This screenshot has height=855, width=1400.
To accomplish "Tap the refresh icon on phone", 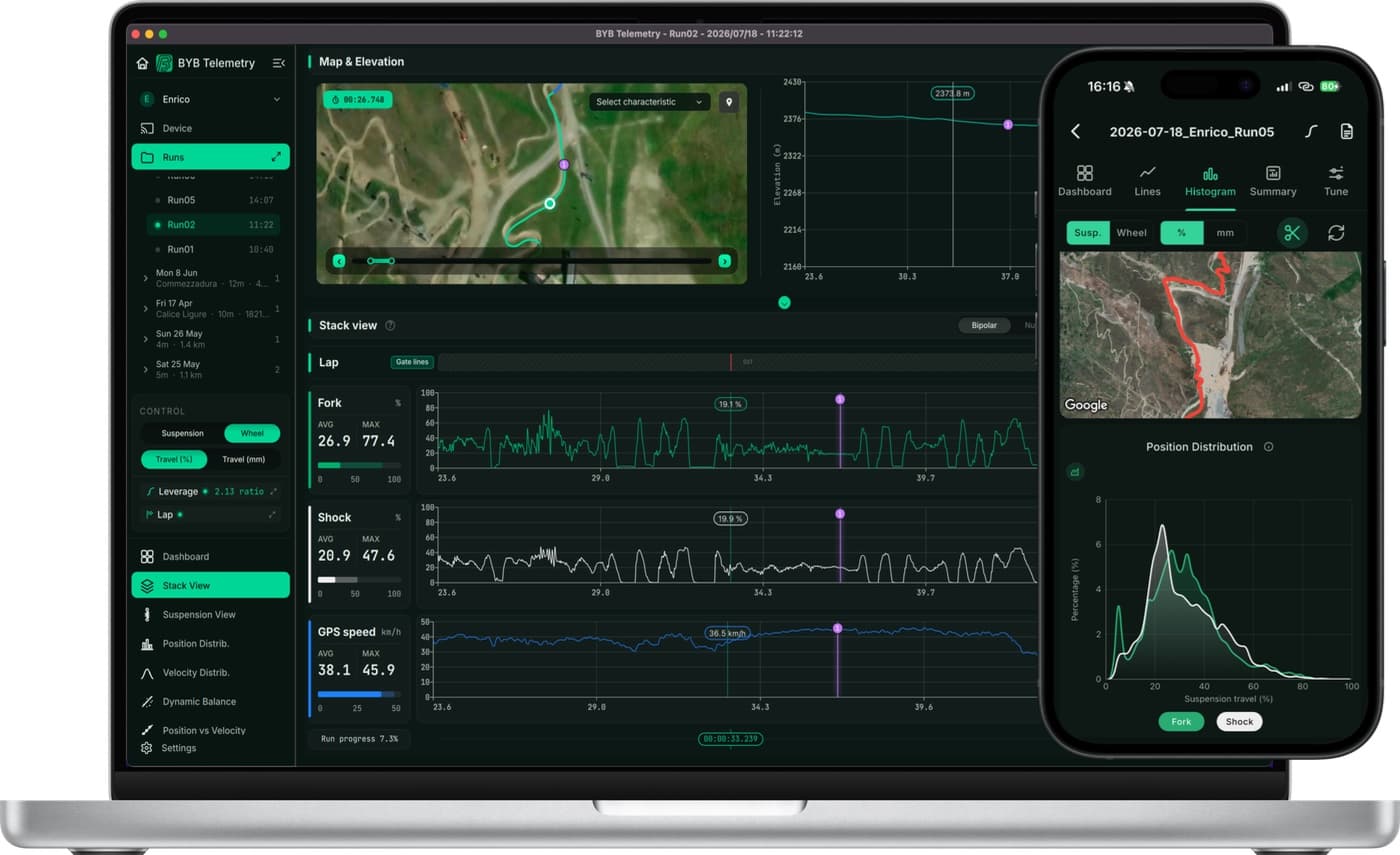I will [x=1336, y=233].
